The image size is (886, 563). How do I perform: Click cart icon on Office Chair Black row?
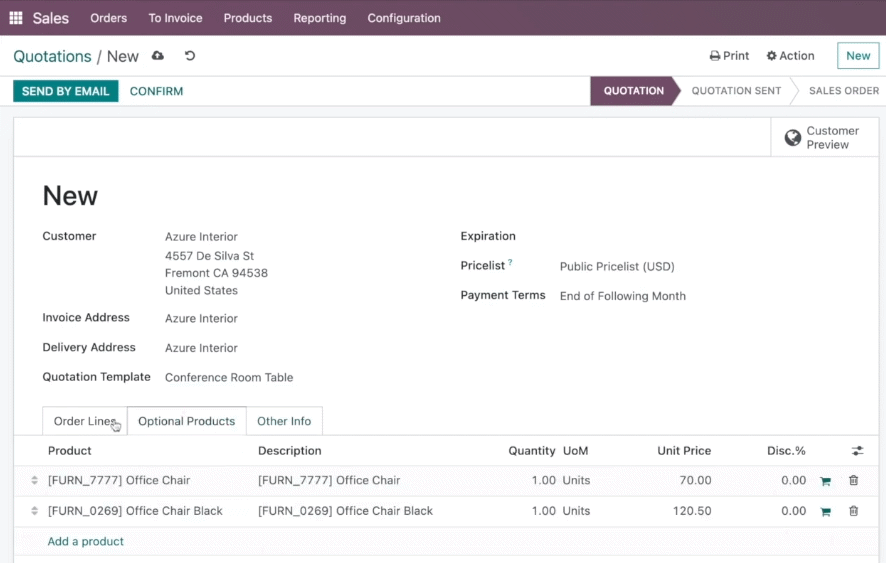[x=826, y=512]
